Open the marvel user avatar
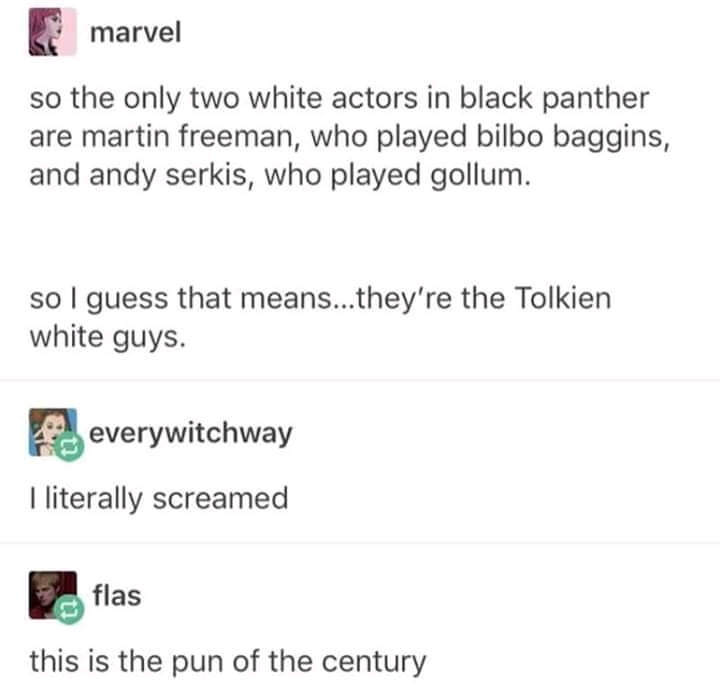720x691 pixels. click(52, 32)
